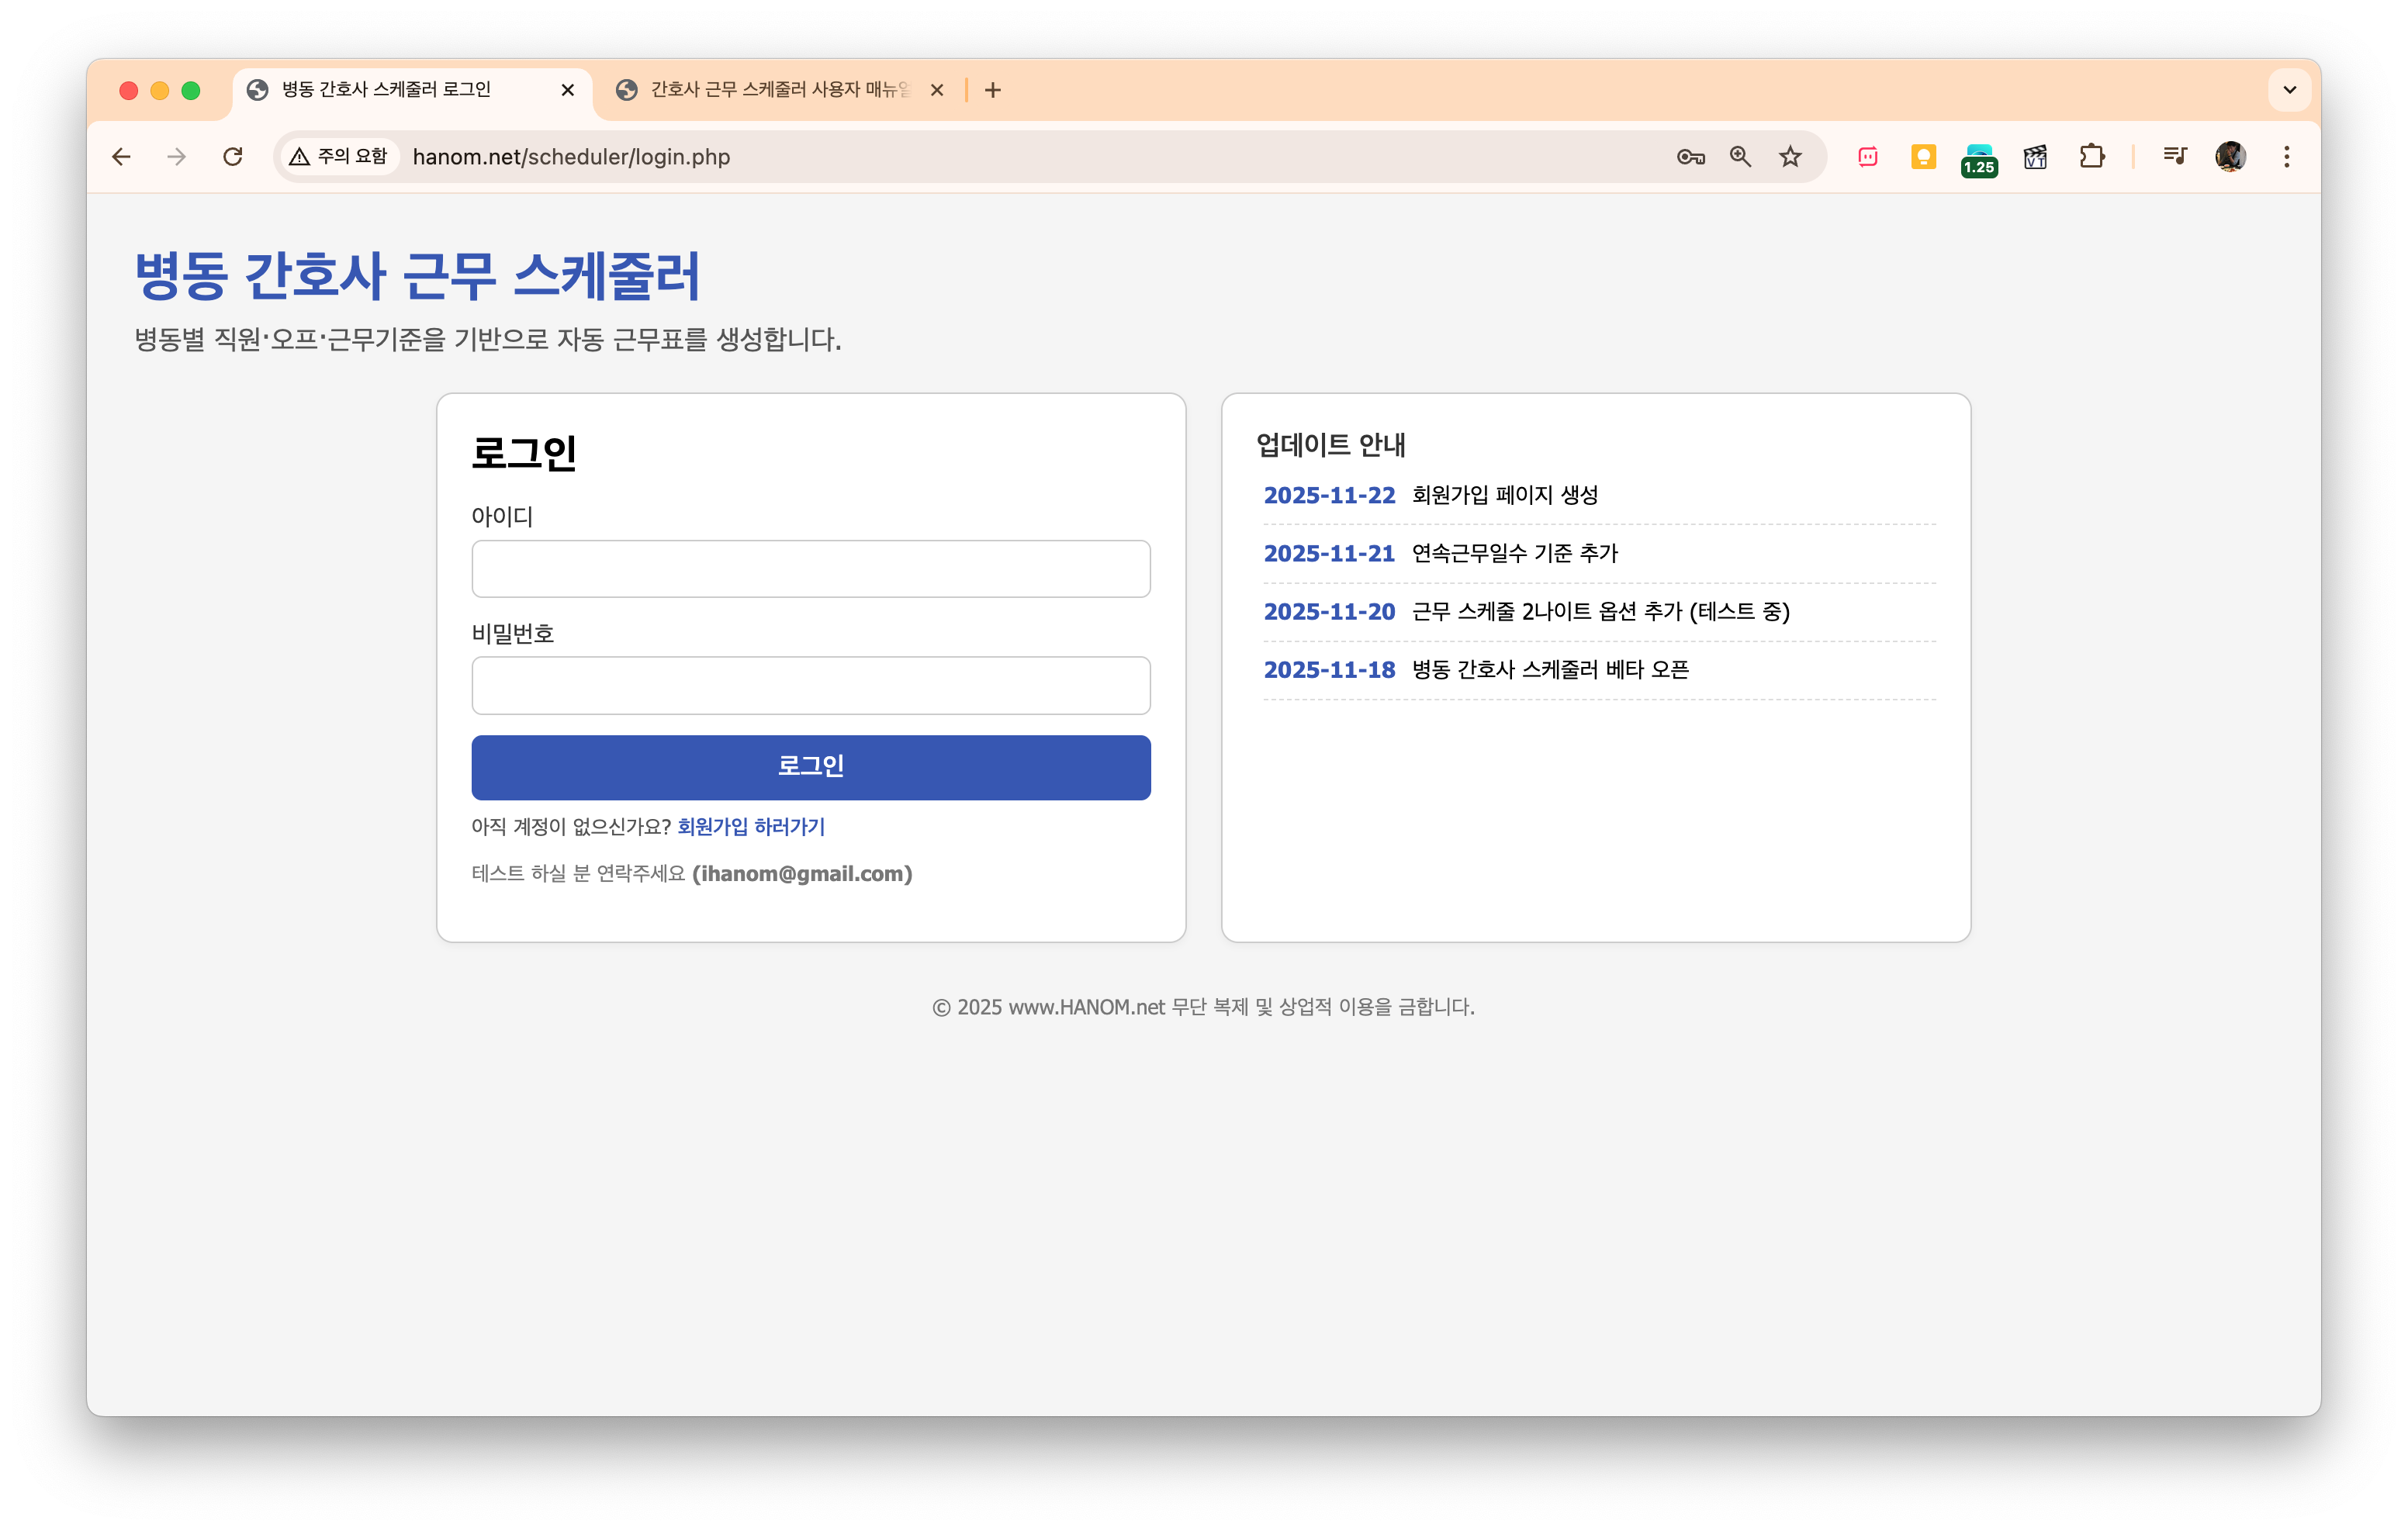Click the 주의 요함 warning indicator
Viewport: 2408px width, 1531px height.
(x=339, y=156)
